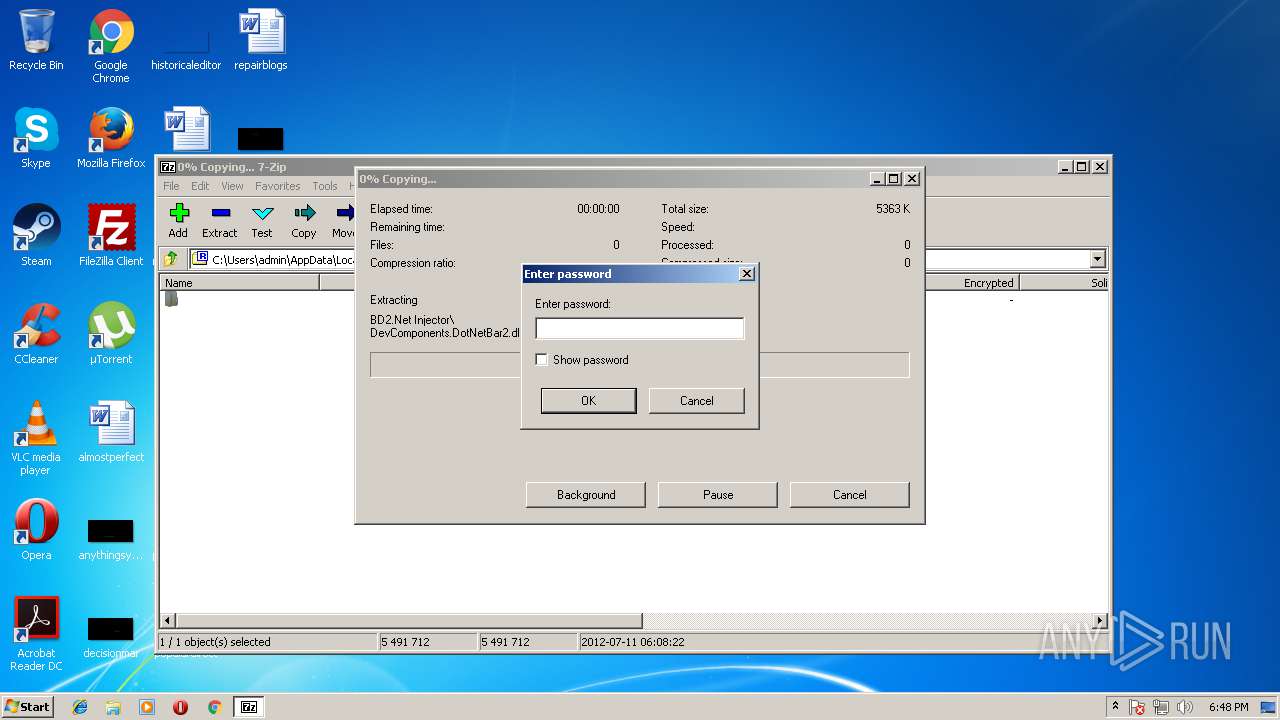The height and width of the screenshot is (720, 1280).
Task: Open the View menu in 7-Zip
Action: 232,186
